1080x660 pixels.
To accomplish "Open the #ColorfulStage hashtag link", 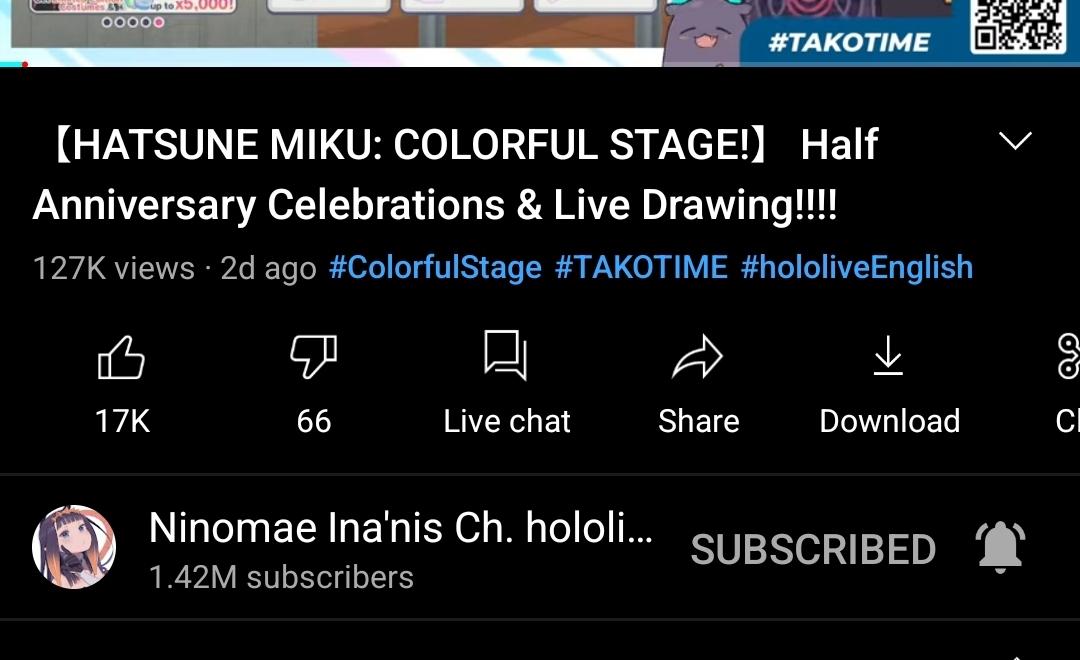I will click(435, 267).
